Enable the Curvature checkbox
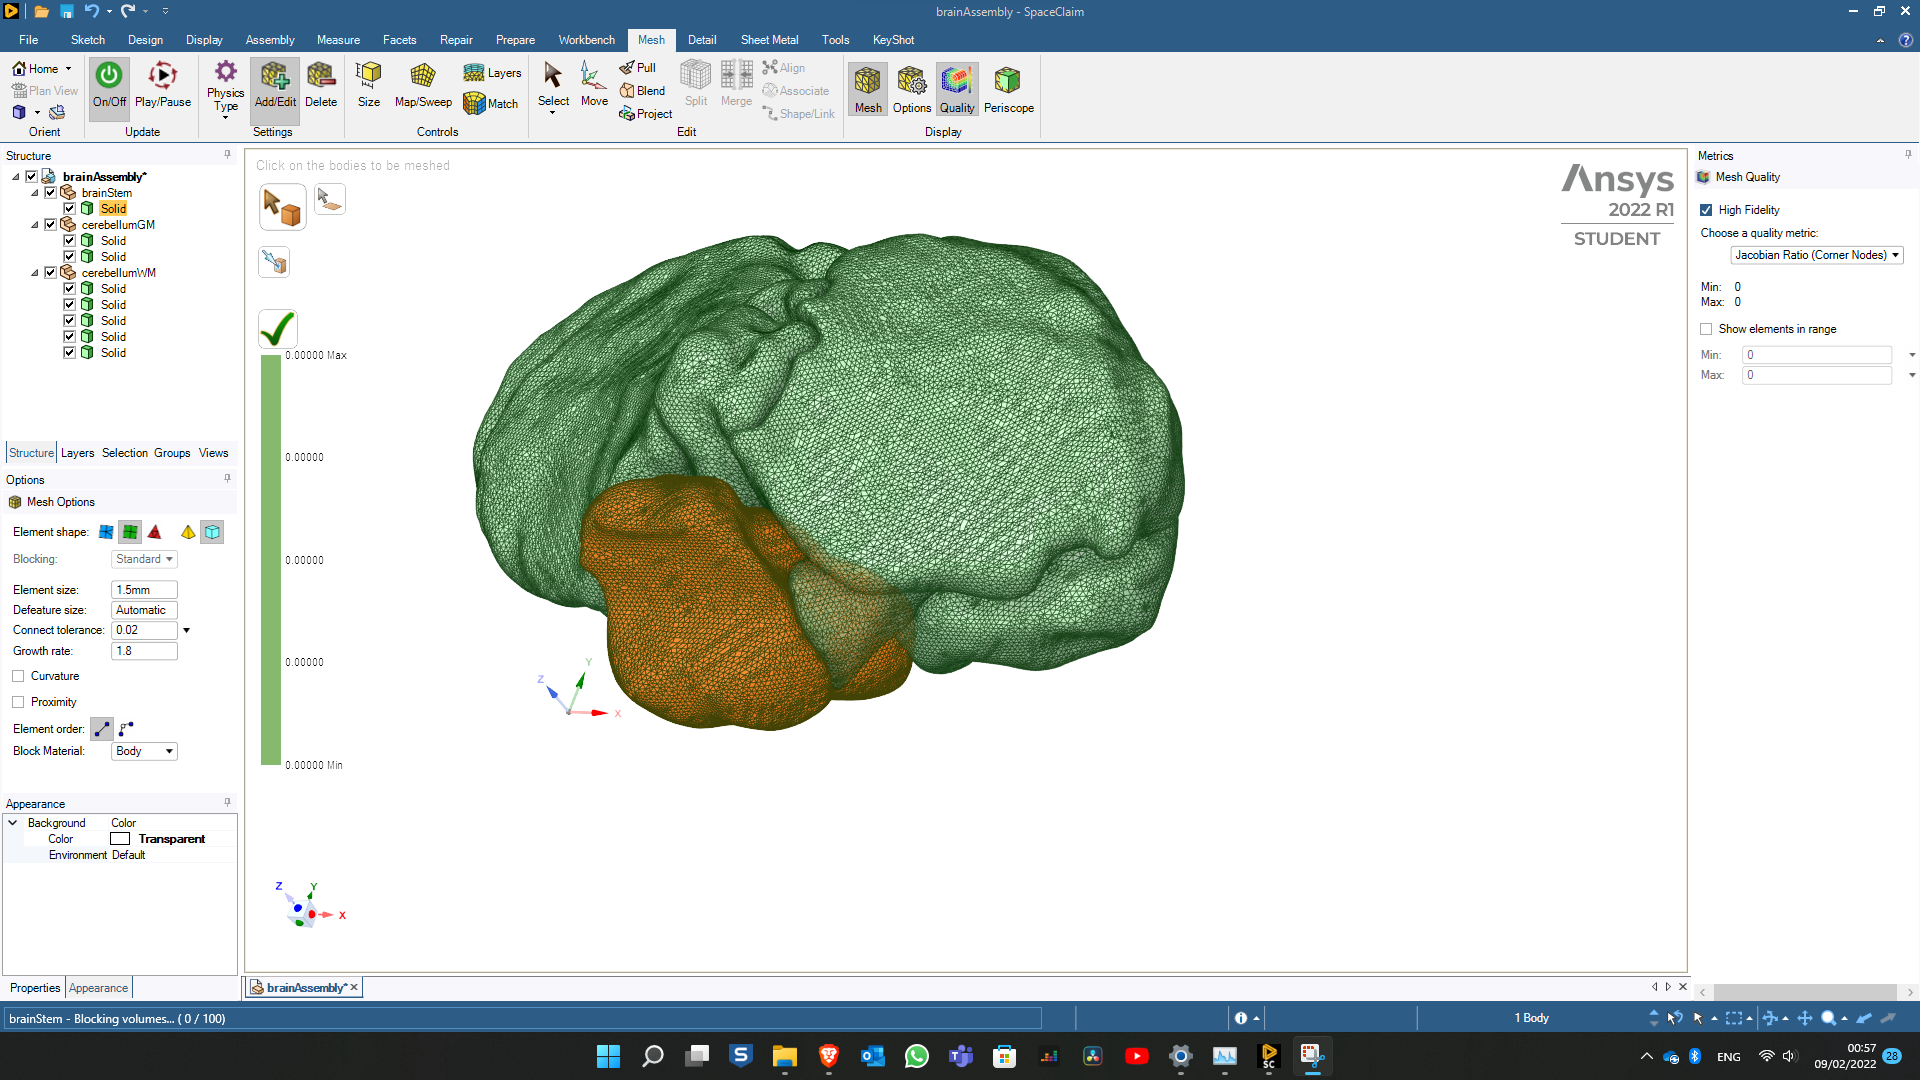This screenshot has height=1080, width=1920. pyautogui.click(x=18, y=676)
